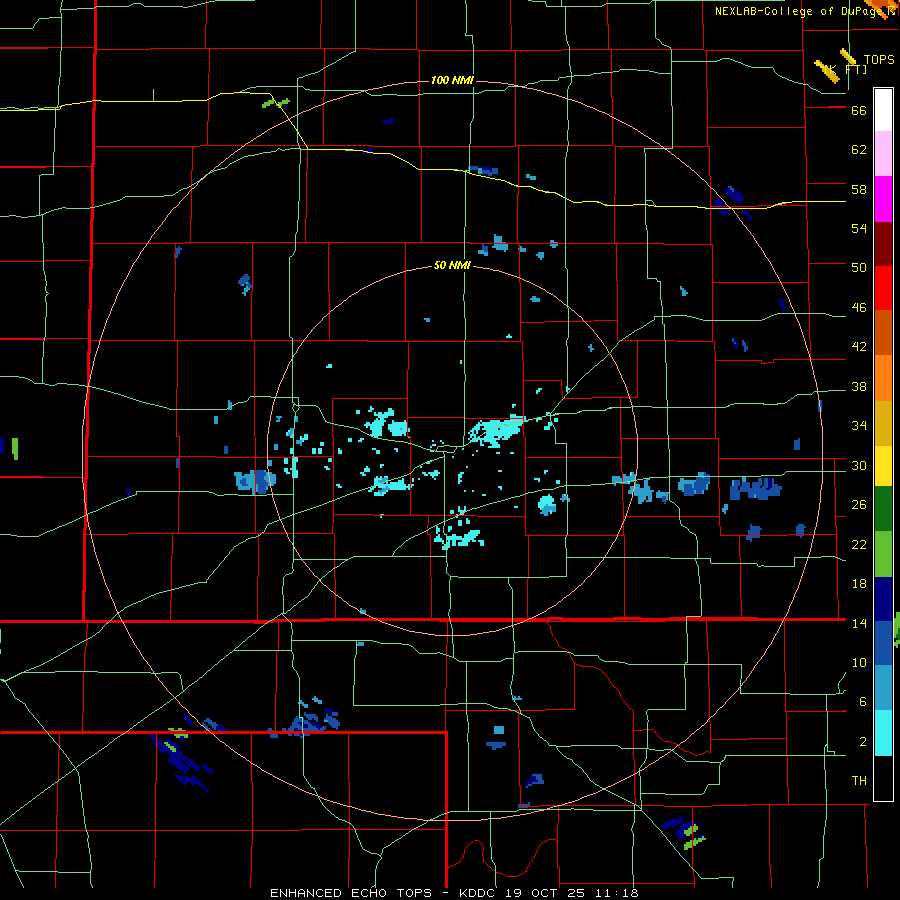
Task: Click the cyan legend color swatch
Action: tap(883, 733)
